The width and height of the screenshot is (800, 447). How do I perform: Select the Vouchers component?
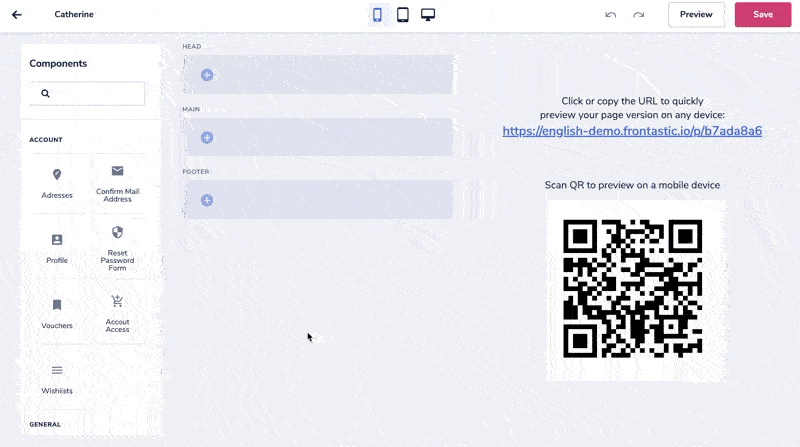tap(57, 314)
